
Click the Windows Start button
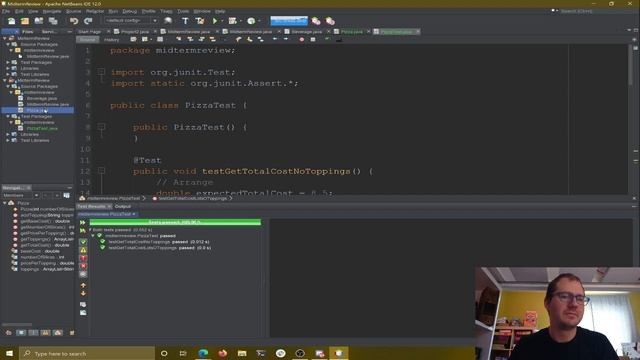[x=9, y=353]
